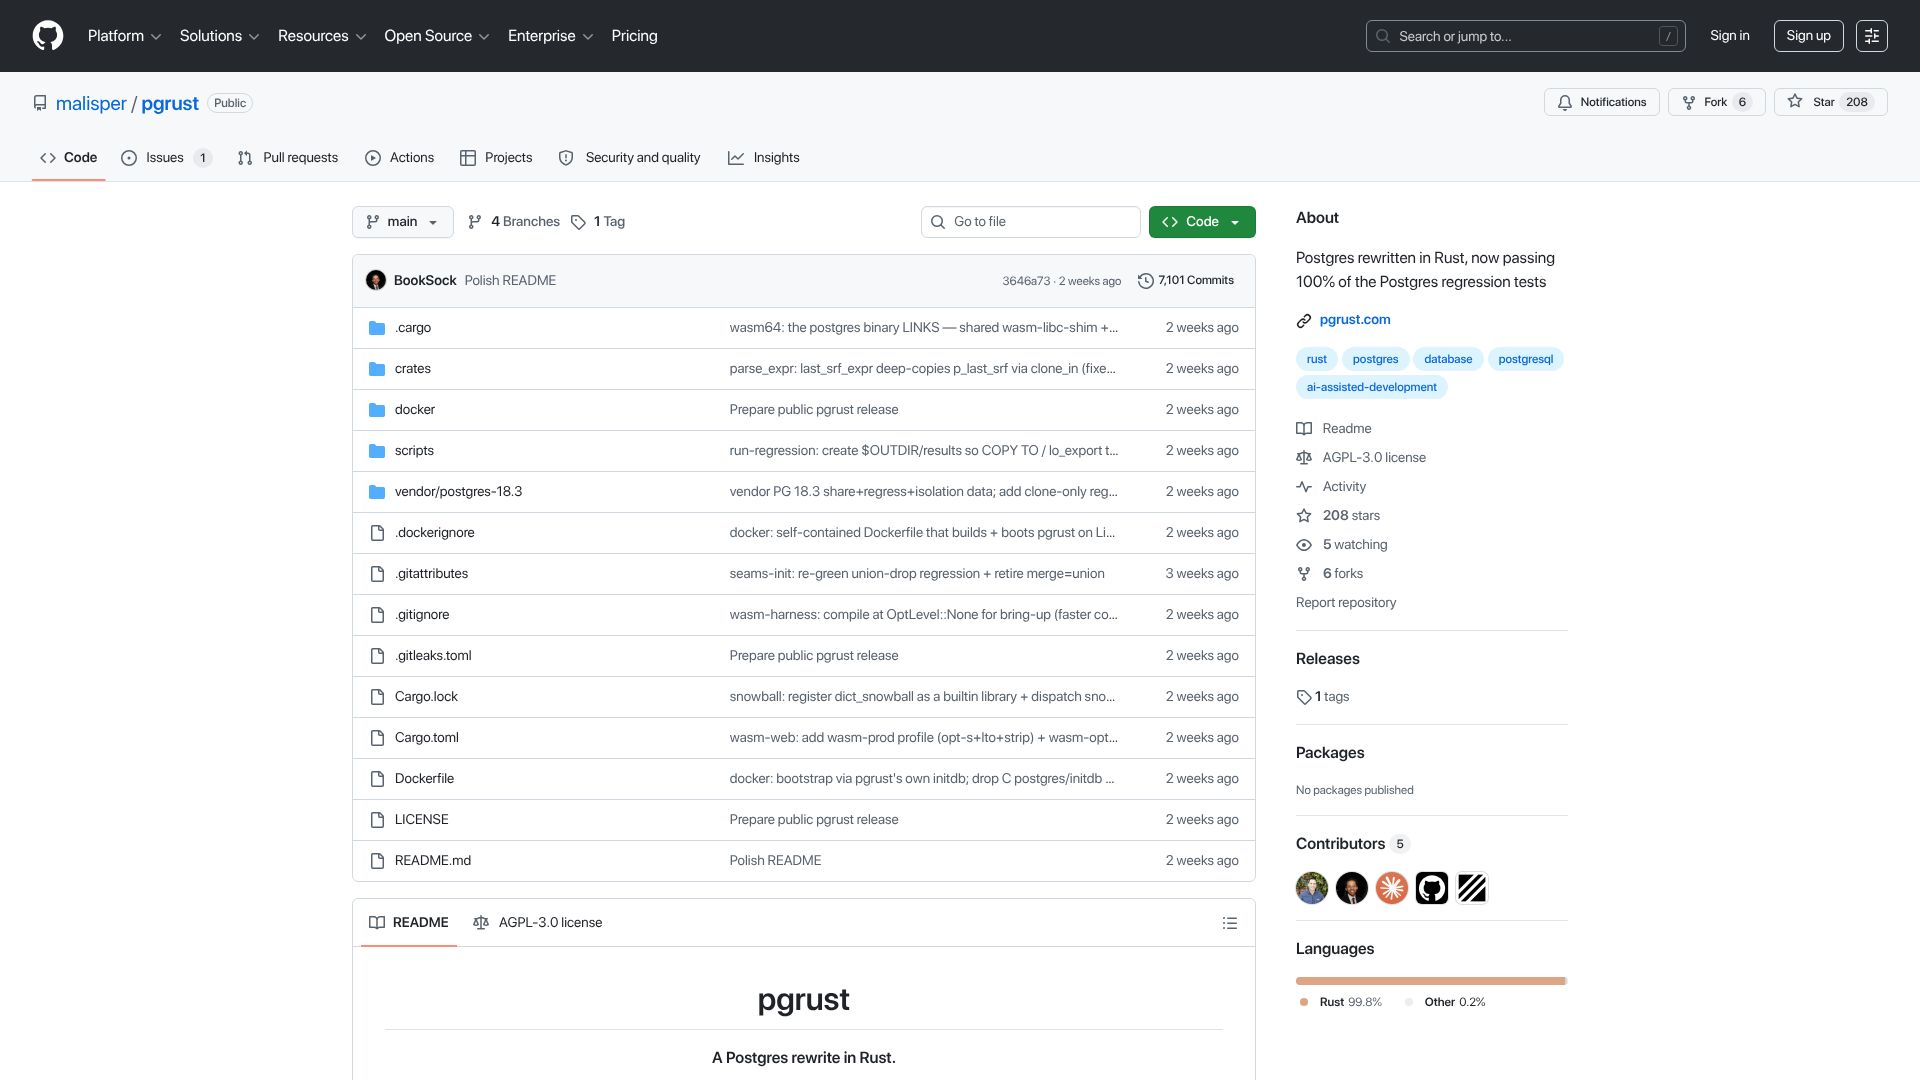This screenshot has width=1920, height=1080.
Task: Open the ai-assisted-development topic tag
Action: [x=1371, y=387]
